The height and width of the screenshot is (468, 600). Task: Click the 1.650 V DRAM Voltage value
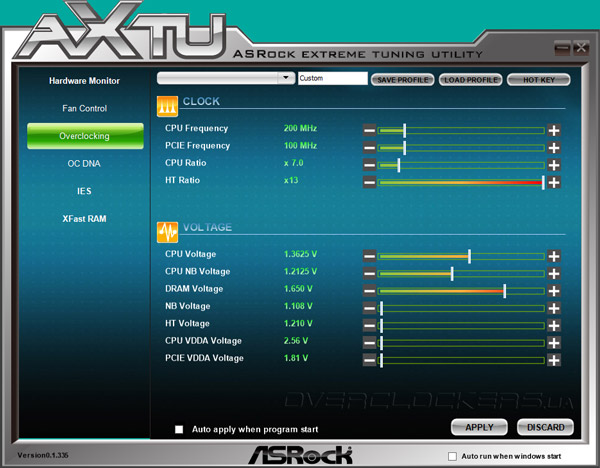click(298, 289)
